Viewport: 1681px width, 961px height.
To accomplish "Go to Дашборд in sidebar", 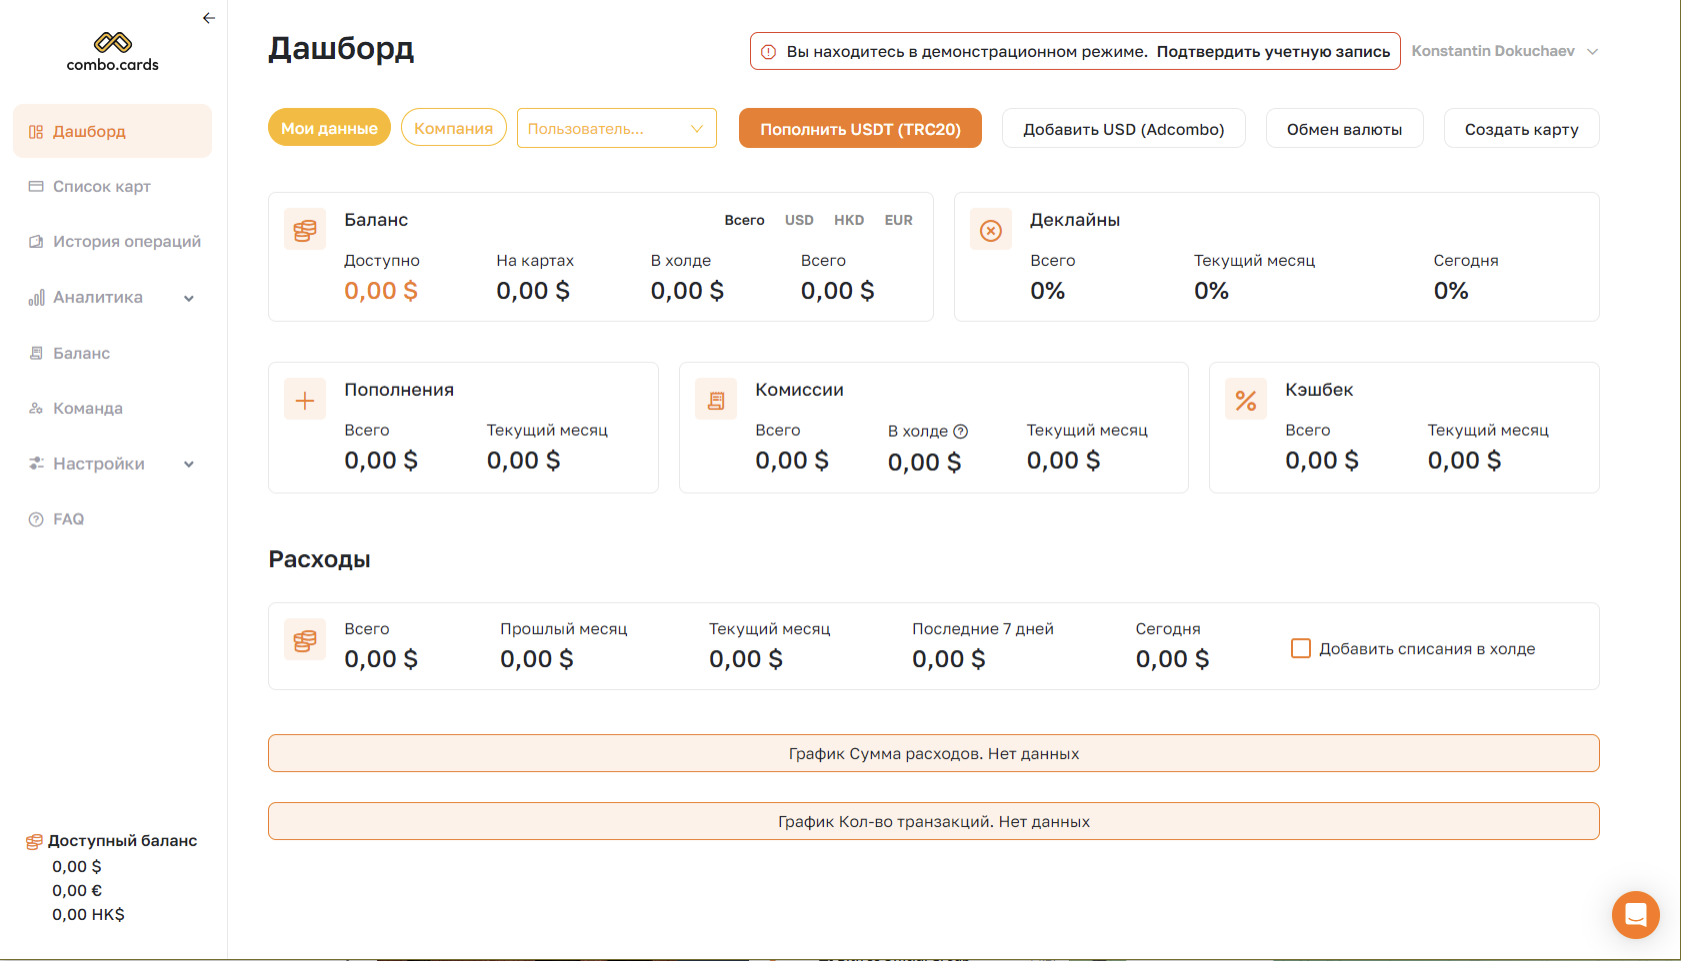I will pos(113,131).
